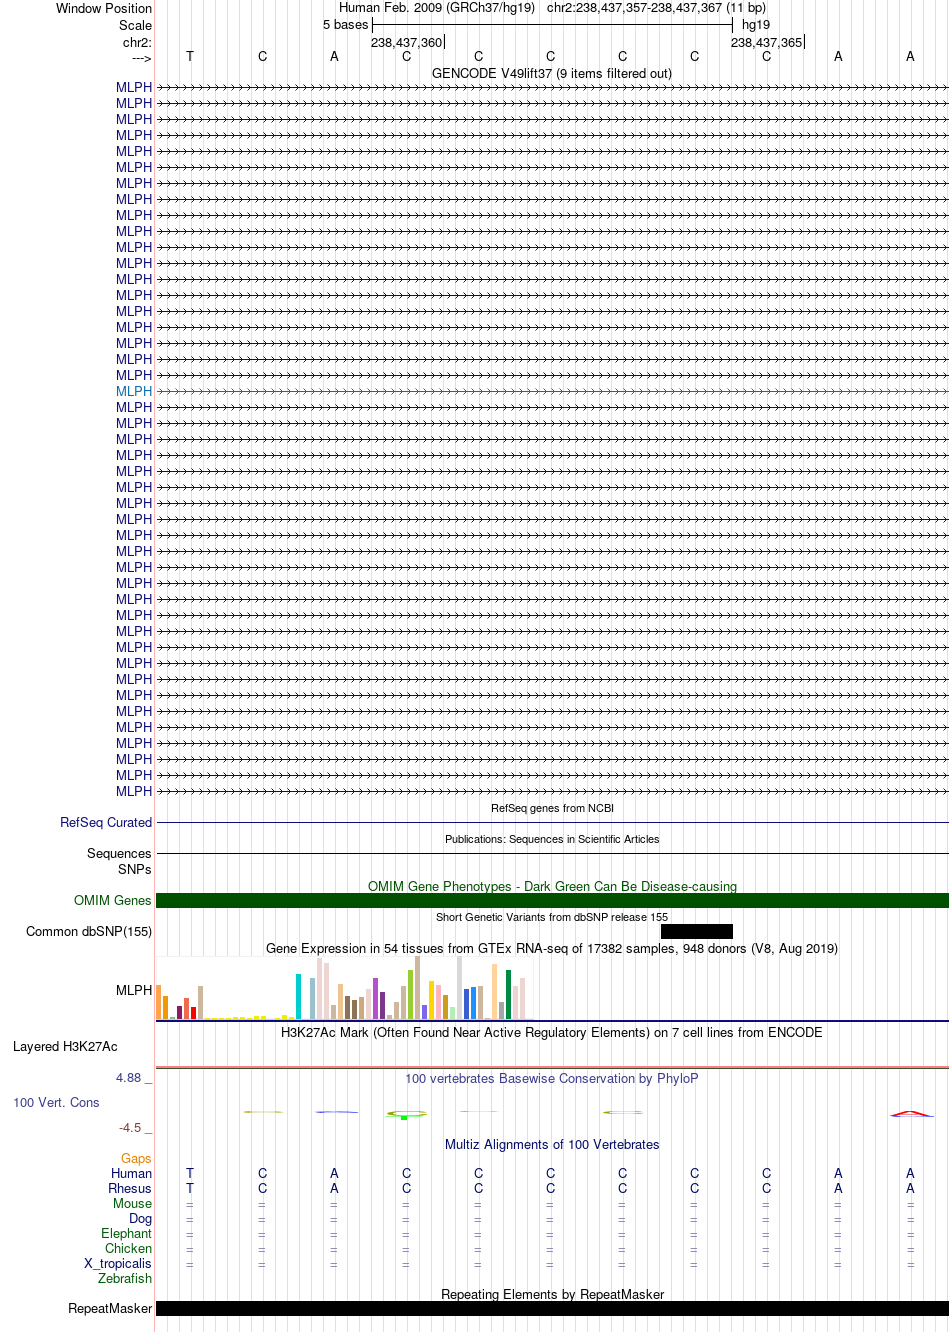Click the black dbSNP variant block
The image size is (950, 1332).
tap(697, 932)
